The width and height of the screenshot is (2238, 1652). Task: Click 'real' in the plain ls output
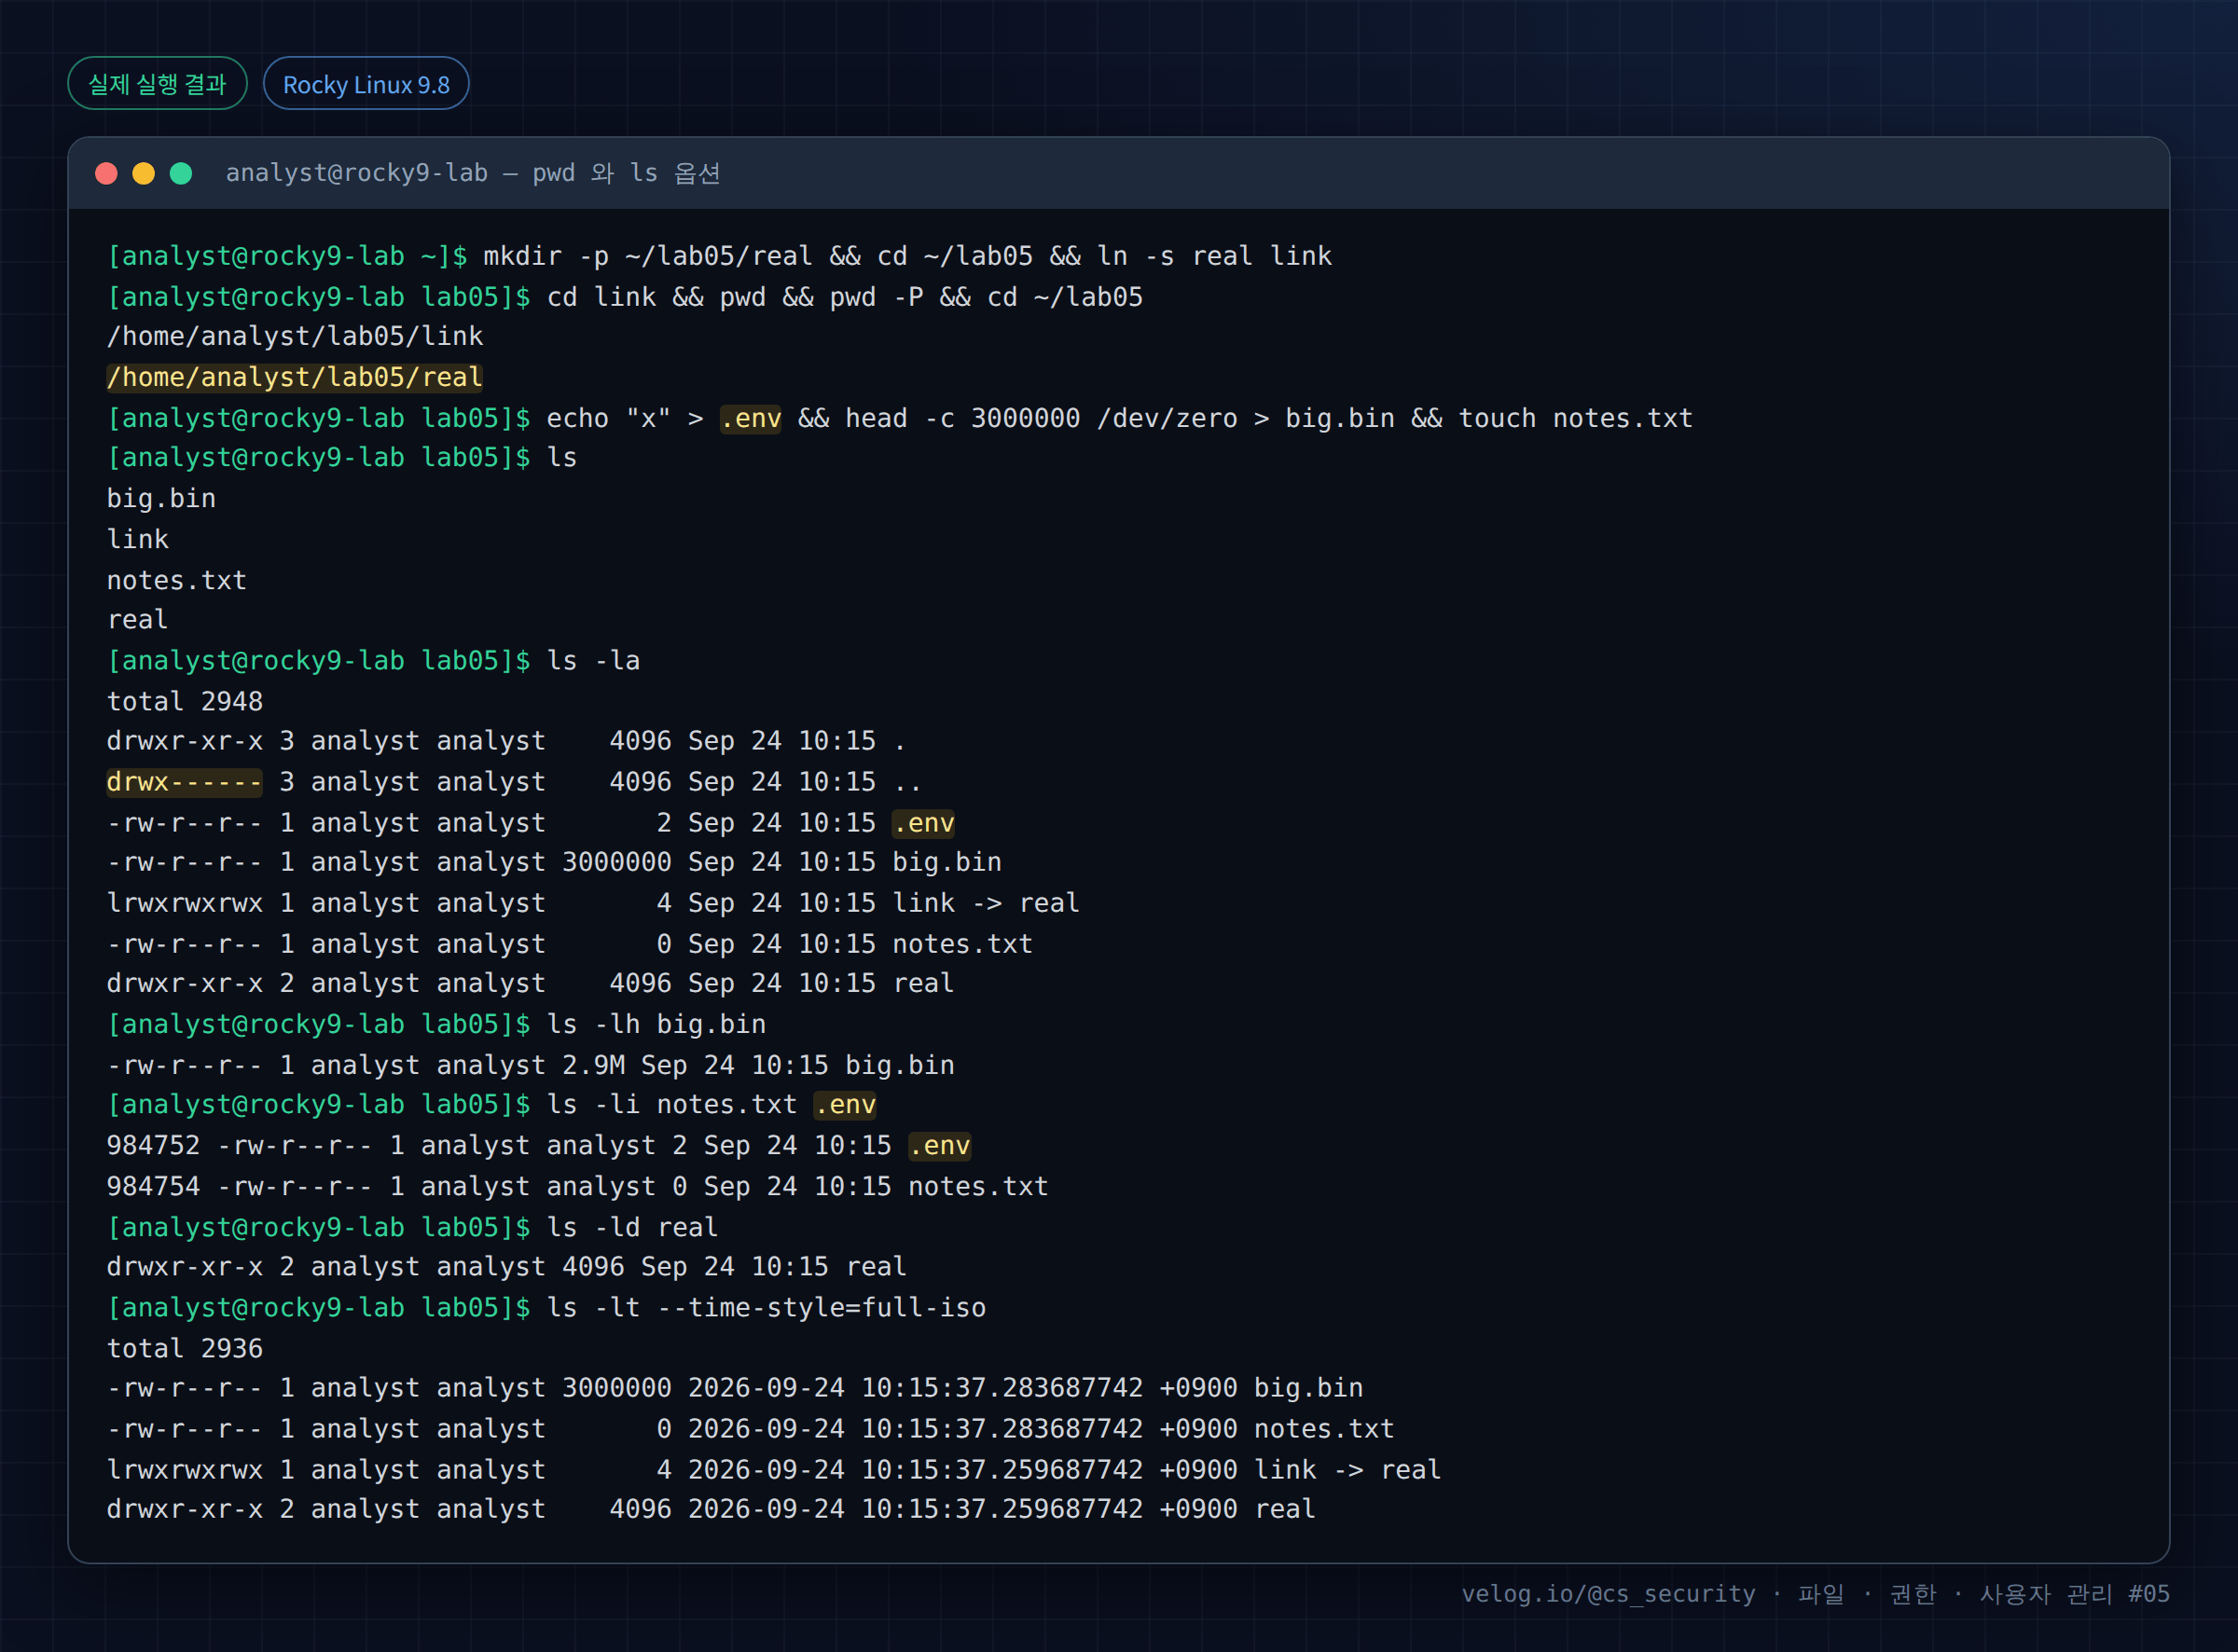(138, 620)
